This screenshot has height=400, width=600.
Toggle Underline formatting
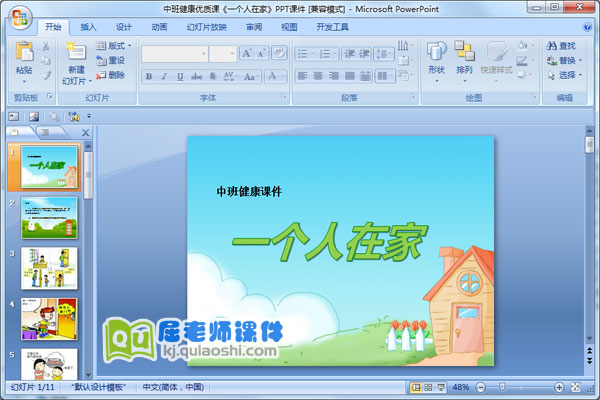[x=180, y=77]
